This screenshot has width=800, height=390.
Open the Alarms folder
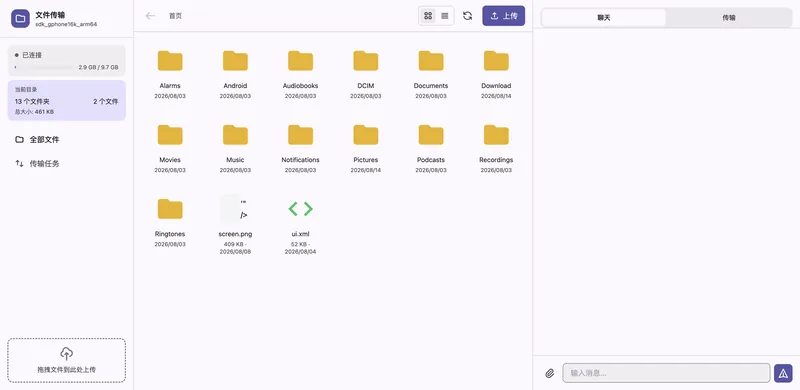170,61
